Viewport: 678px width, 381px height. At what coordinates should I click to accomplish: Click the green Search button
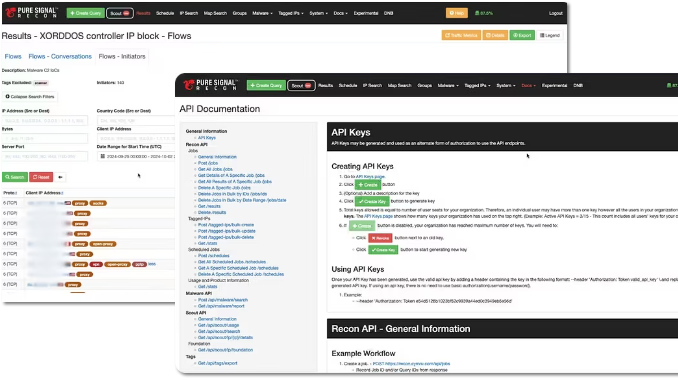(x=15, y=177)
